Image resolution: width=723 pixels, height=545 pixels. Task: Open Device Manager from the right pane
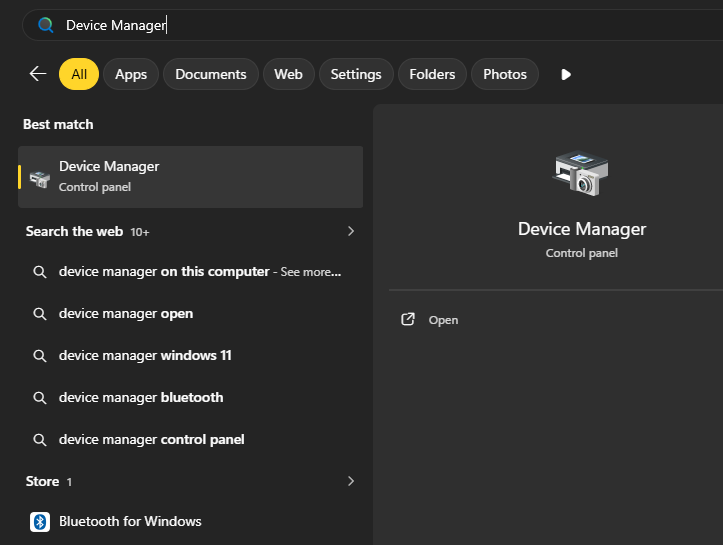[x=443, y=320]
